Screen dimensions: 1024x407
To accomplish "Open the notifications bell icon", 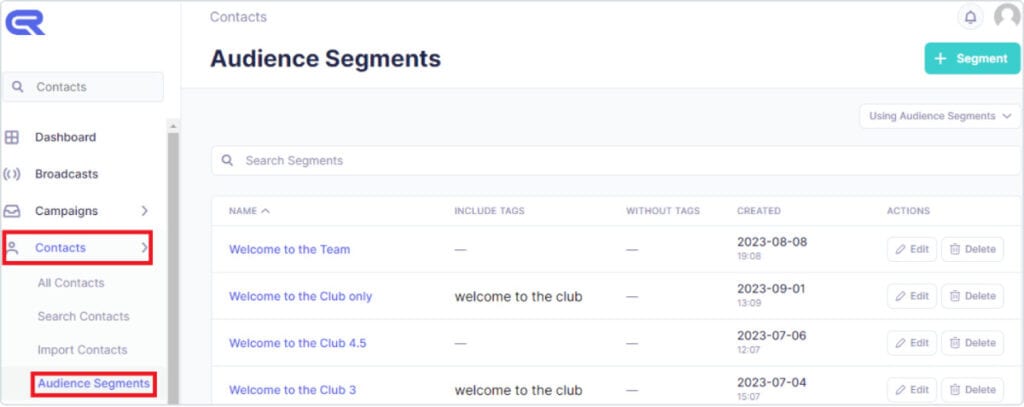I will coord(970,17).
